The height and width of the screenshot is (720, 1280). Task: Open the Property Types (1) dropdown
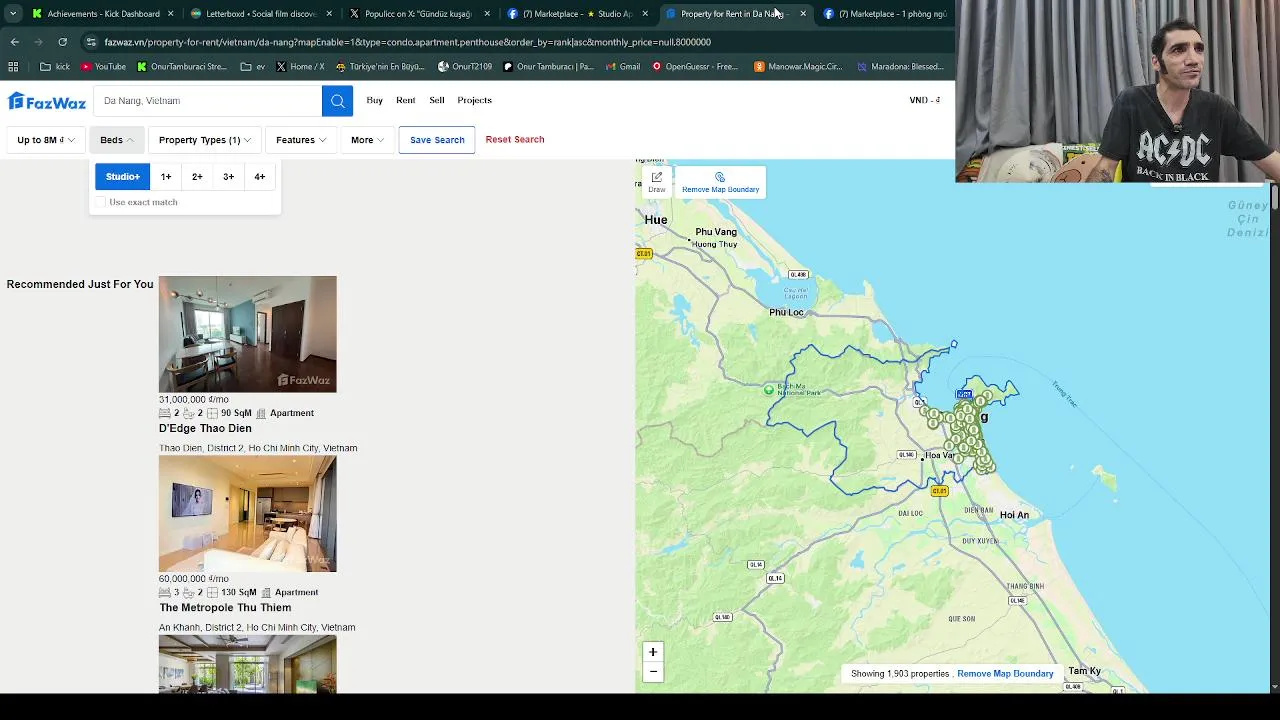(204, 140)
